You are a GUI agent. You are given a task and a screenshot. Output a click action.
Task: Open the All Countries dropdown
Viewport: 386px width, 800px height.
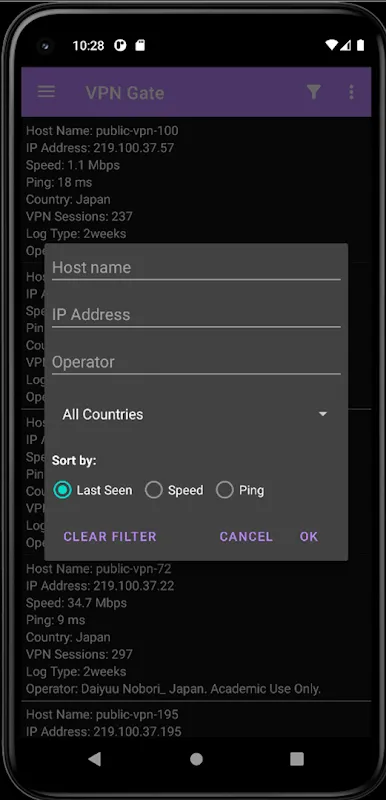[196, 414]
